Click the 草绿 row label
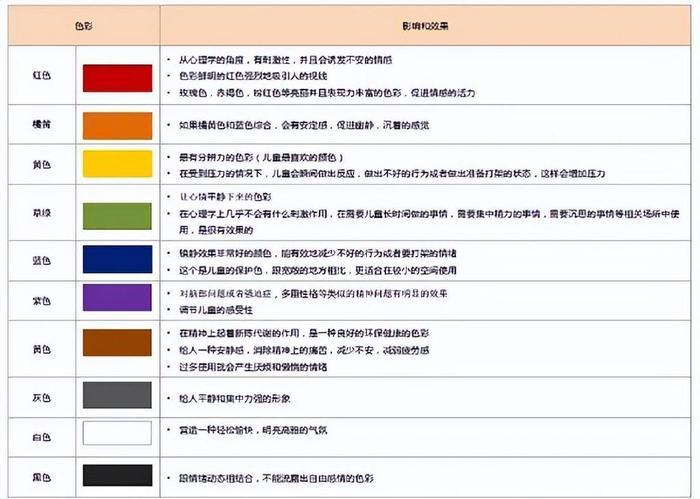 (41, 216)
